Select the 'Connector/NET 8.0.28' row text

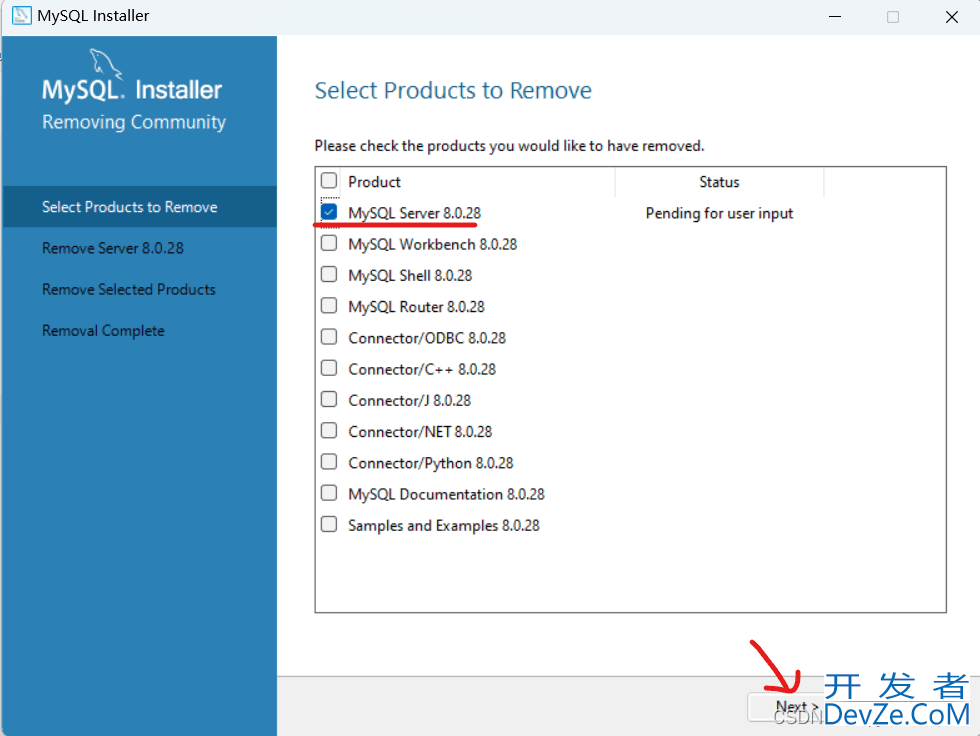pos(420,432)
